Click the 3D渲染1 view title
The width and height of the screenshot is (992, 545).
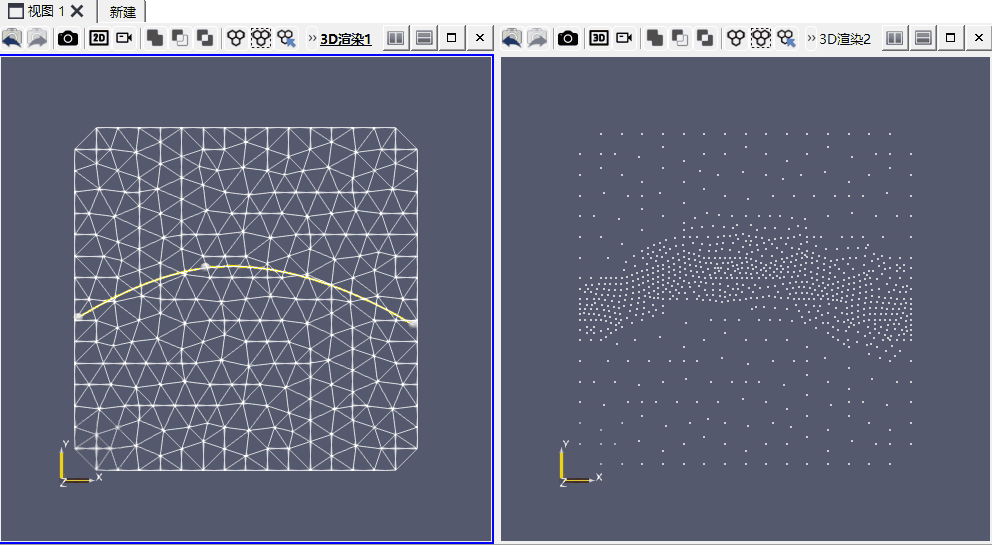[x=345, y=39]
